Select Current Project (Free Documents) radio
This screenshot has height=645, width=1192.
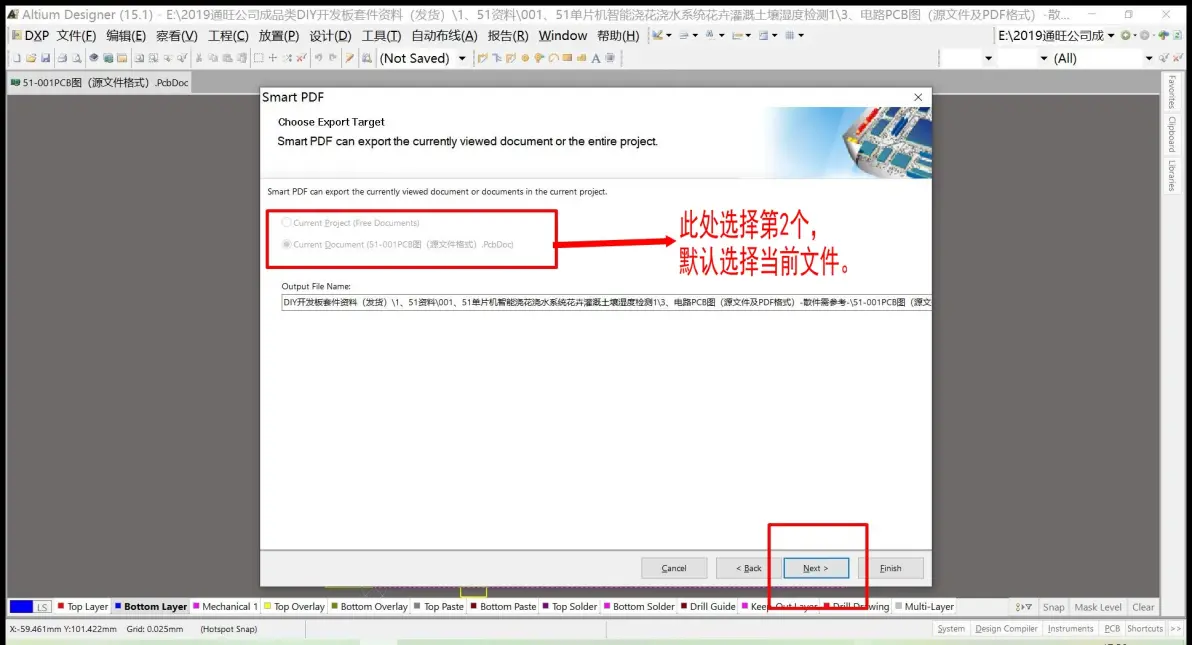287,223
